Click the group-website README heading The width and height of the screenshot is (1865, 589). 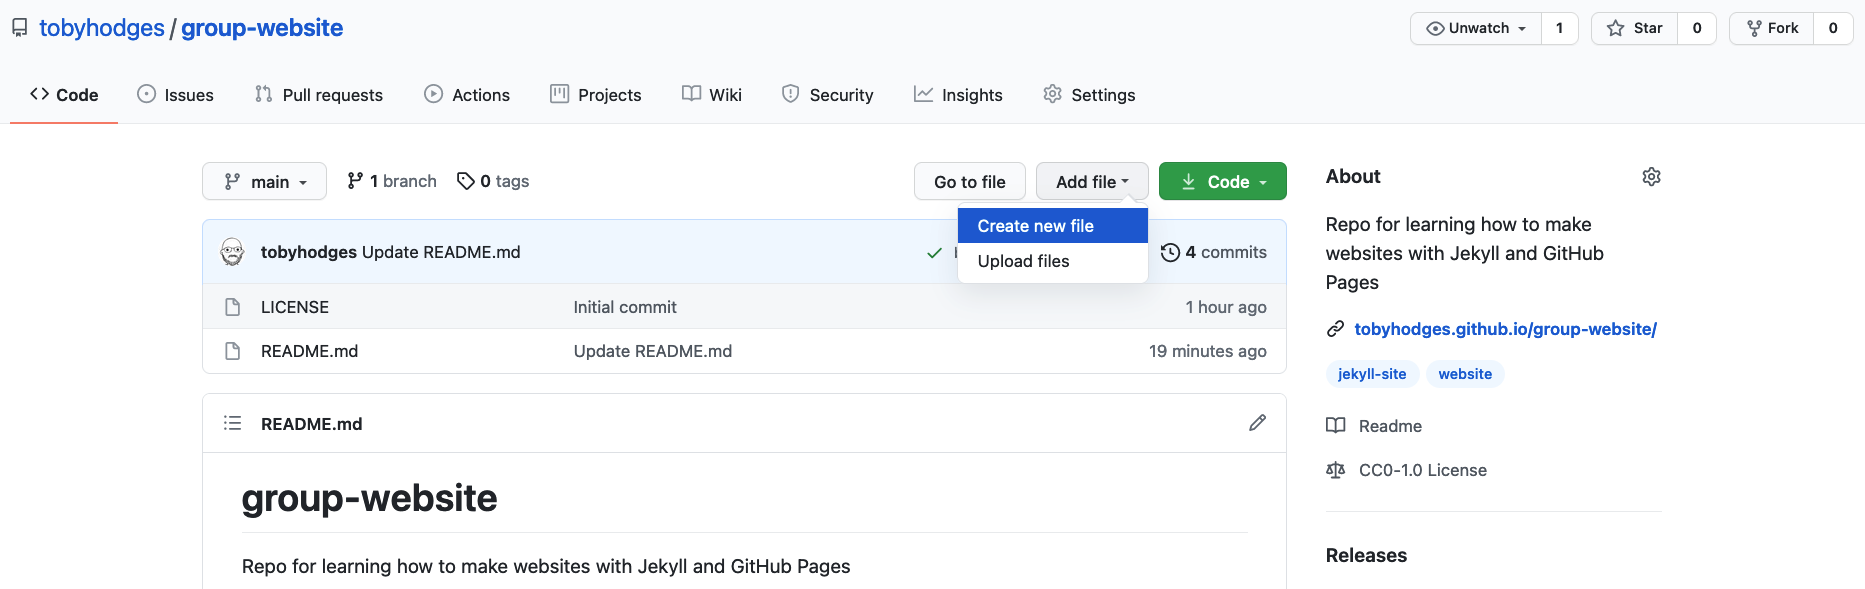tap(369, 498)
